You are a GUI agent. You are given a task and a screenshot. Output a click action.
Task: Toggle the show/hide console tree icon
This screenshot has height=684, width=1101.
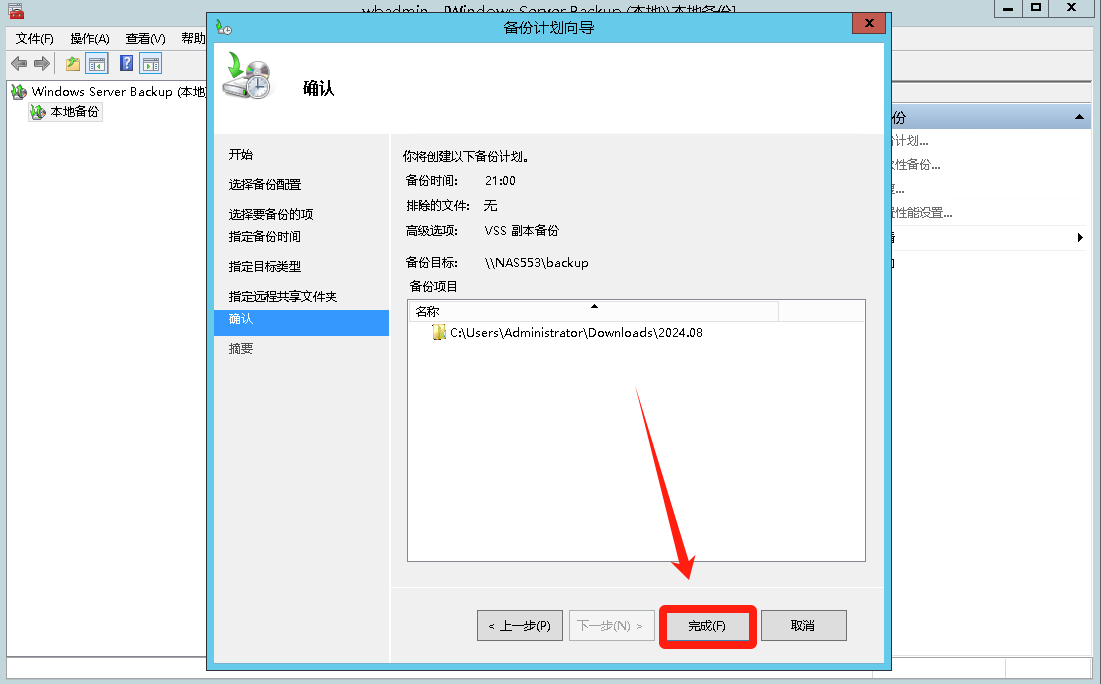click(97, 64)
